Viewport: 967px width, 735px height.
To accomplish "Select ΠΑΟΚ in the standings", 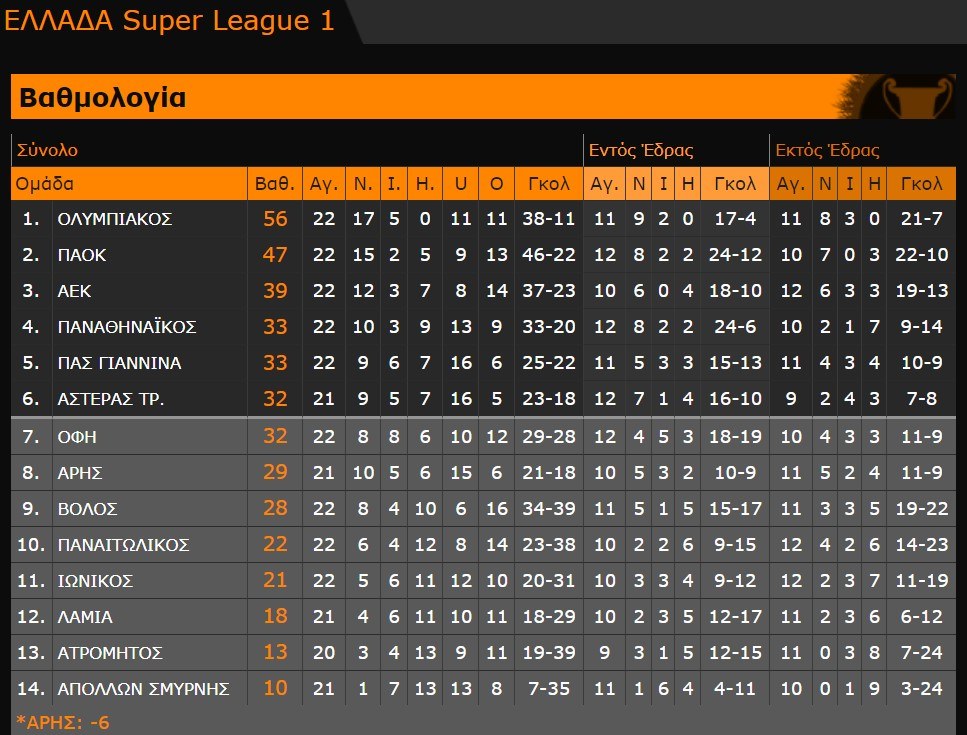I will point(82,255).
